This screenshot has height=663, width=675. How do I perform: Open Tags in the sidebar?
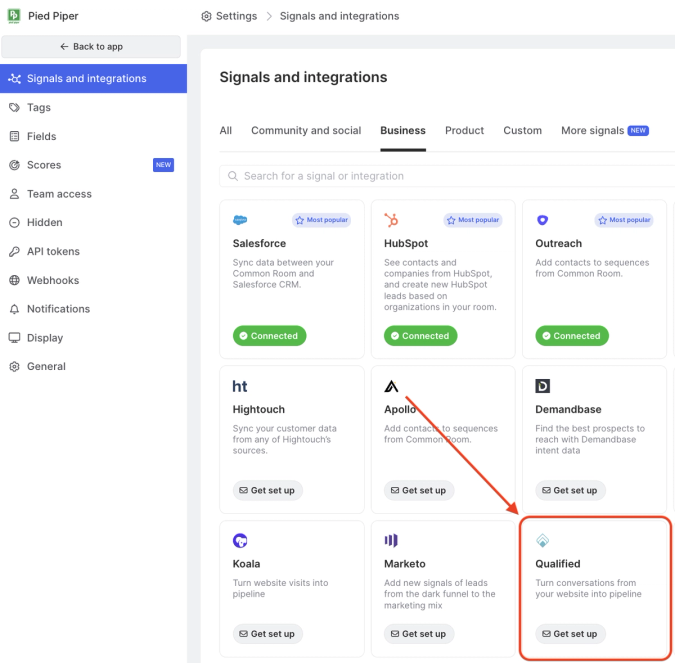coord(93,107)
